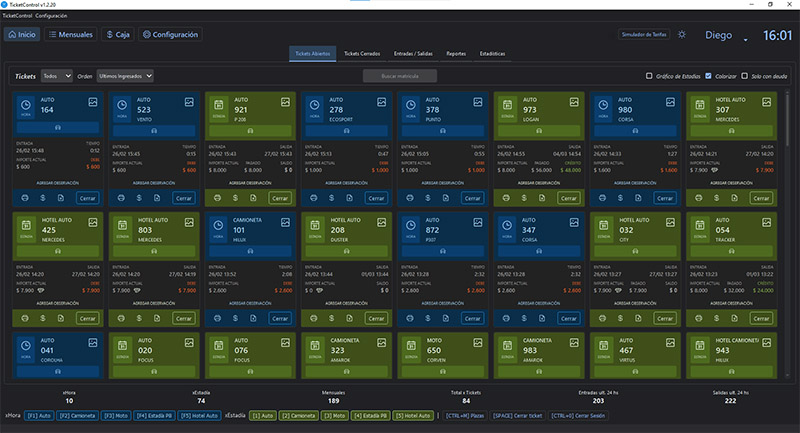This screenshot has width=800, height=433.
Task: Click the headset bar on ticket 278
Action: [x=347, y=130]
